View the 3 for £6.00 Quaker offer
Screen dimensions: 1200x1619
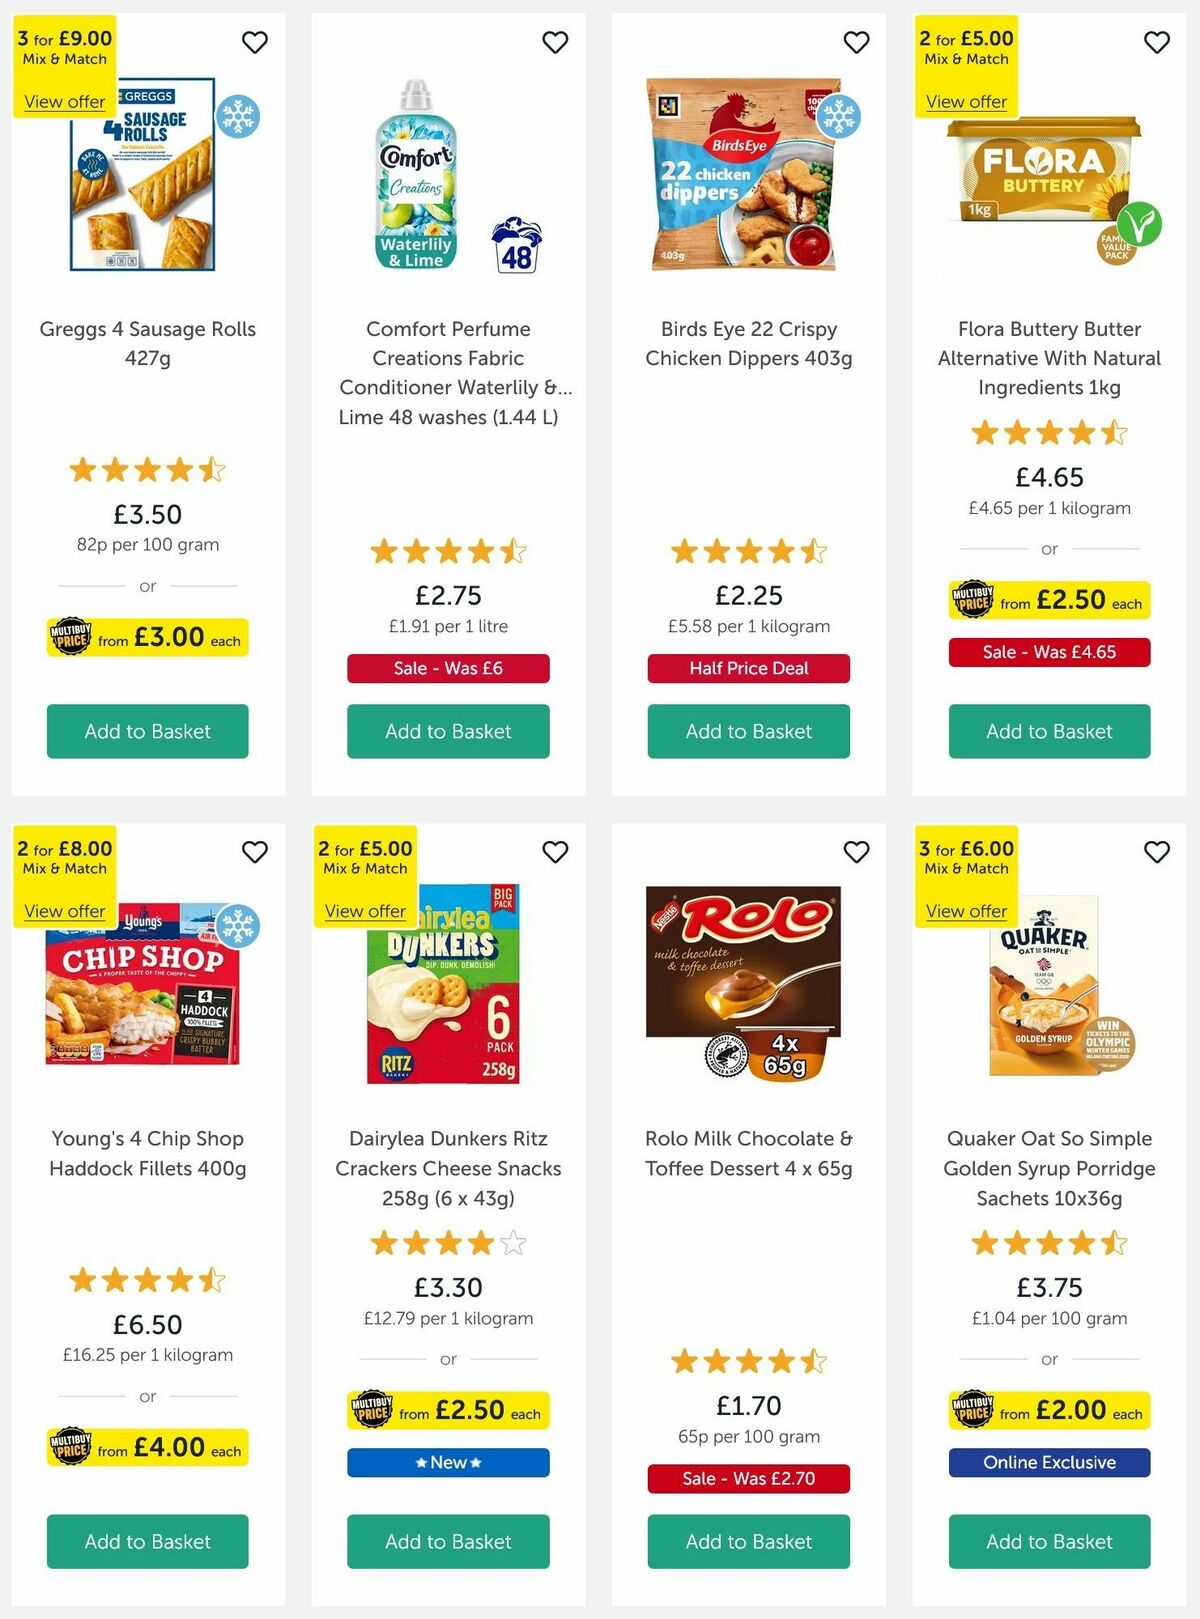click(x=965, y=911)
